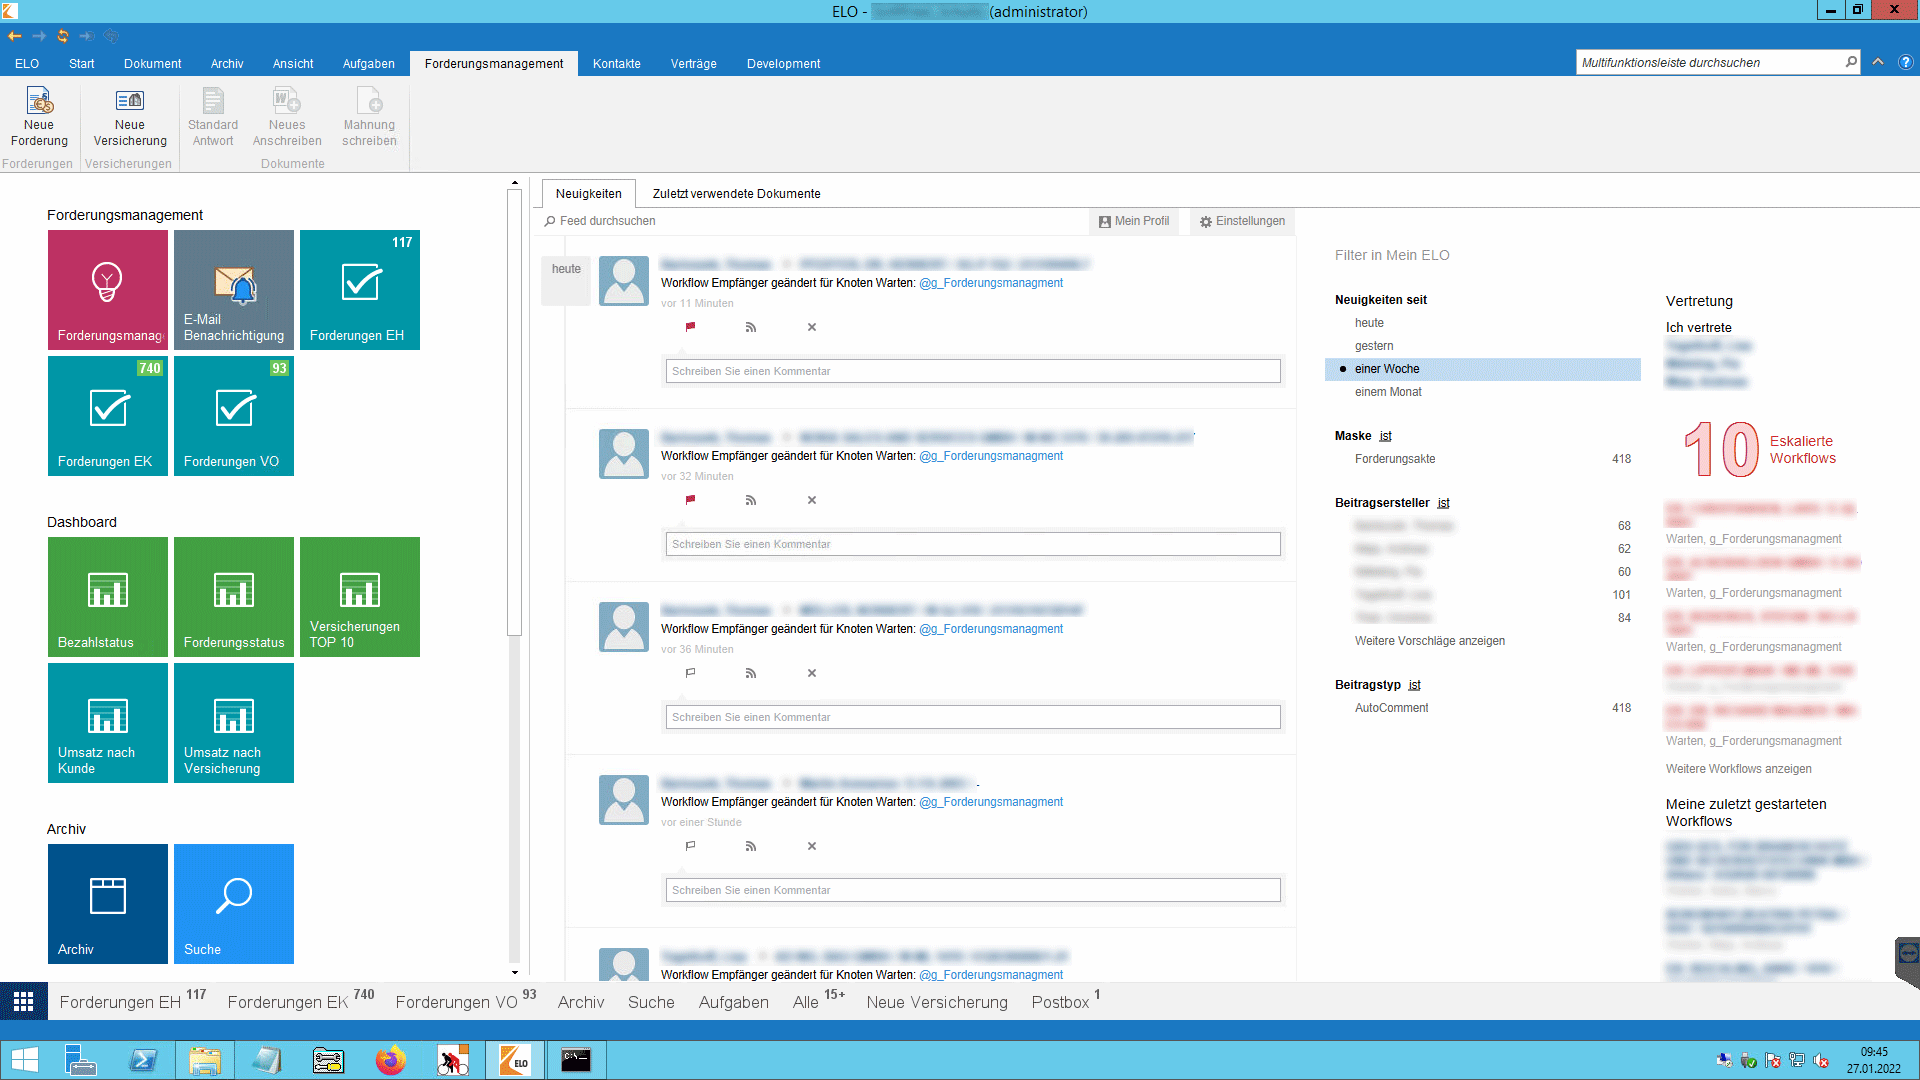Screen dimensions: 1920x1080
Task: Open the Bezahlstatus dashboard tile
Action: click(108, 597)
